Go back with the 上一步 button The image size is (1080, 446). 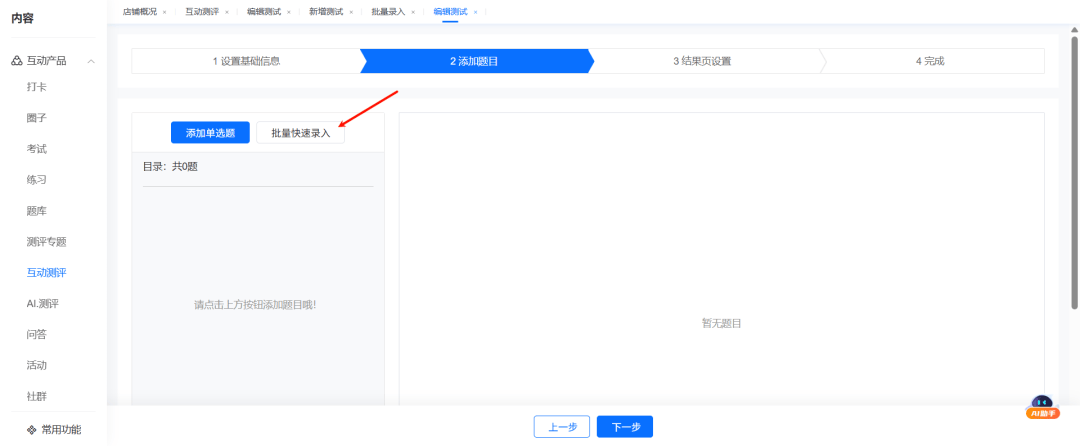pyautogui.click(x=561, y=427)
